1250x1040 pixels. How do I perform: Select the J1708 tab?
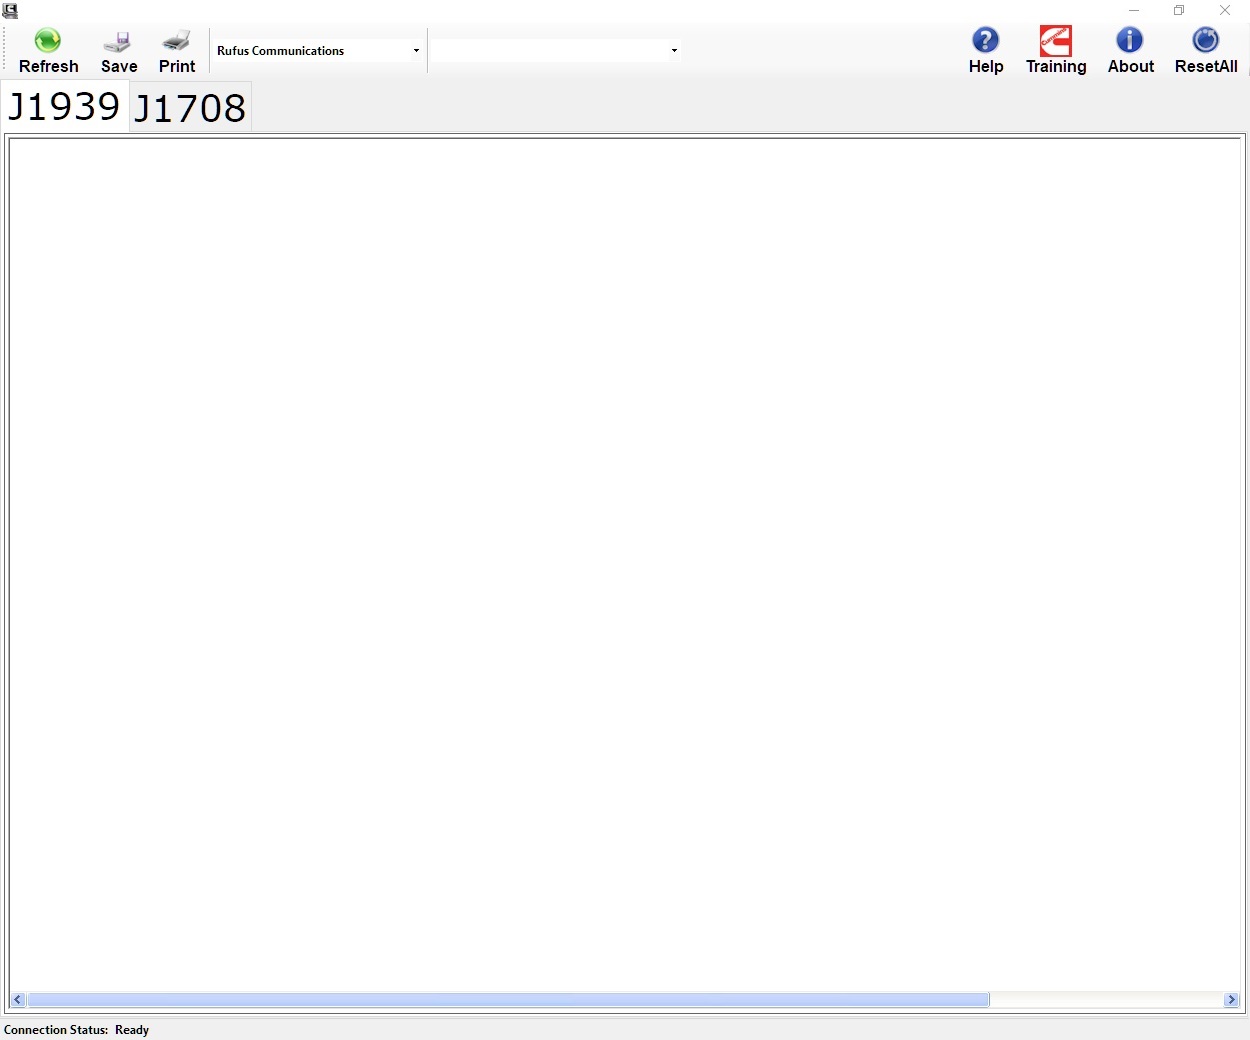190,108
